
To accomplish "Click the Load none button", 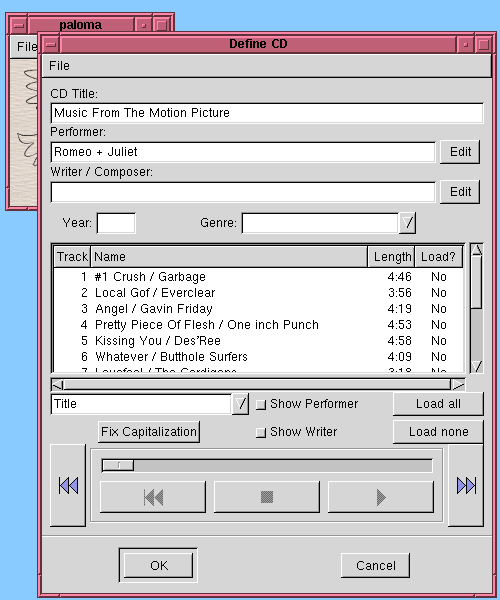I will tap(438, 432).
